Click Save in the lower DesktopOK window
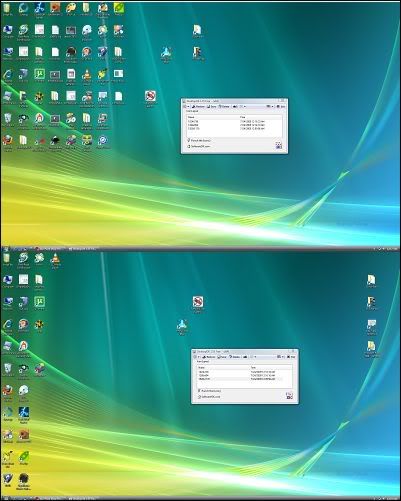 coord(222,357)
